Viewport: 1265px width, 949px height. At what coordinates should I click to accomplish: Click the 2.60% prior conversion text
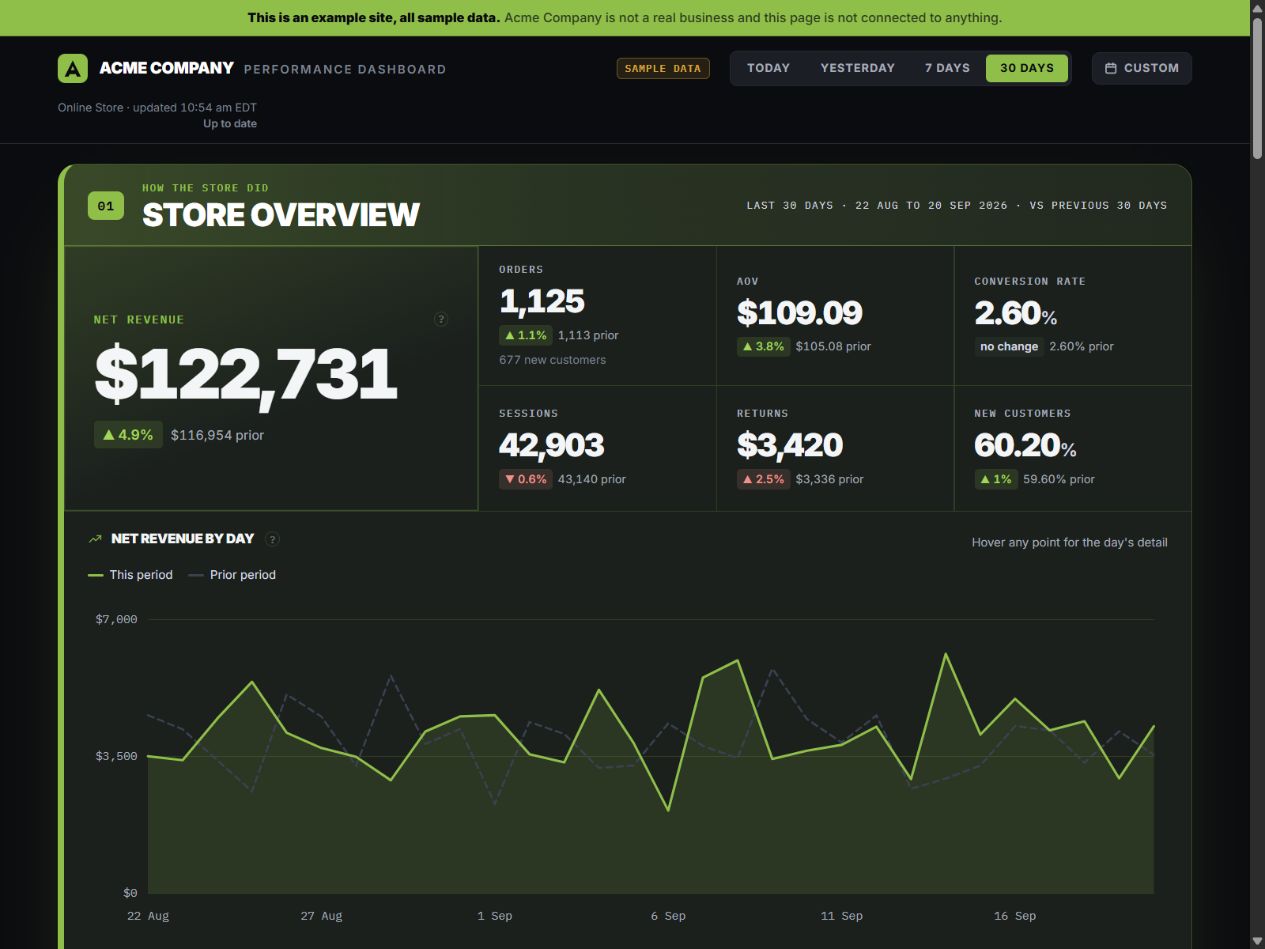(x=1082, y=346)
